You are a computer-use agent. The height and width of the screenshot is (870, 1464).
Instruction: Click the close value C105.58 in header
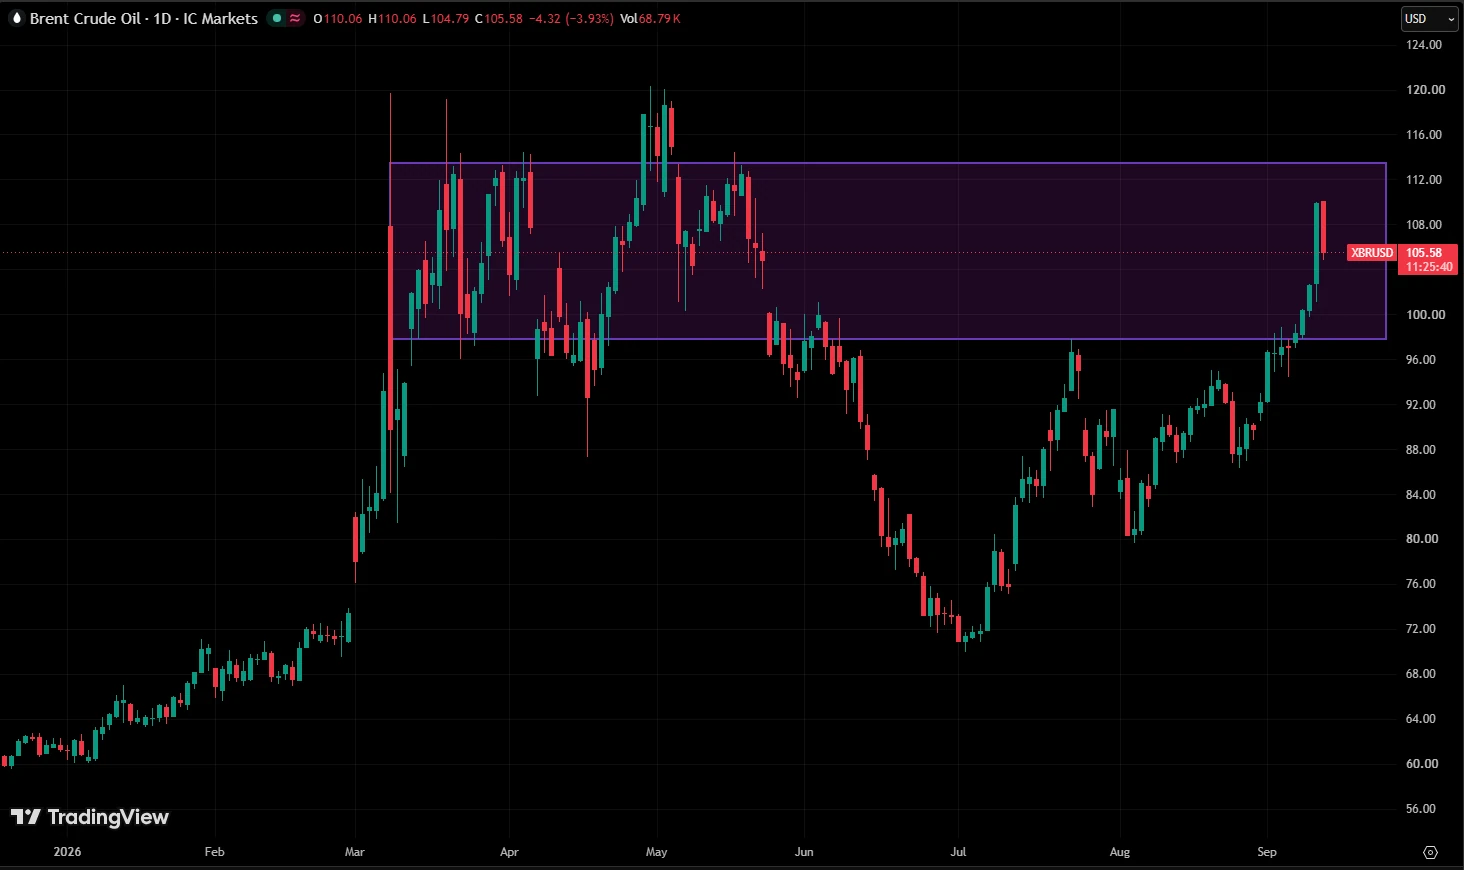(x=498, y=18)
